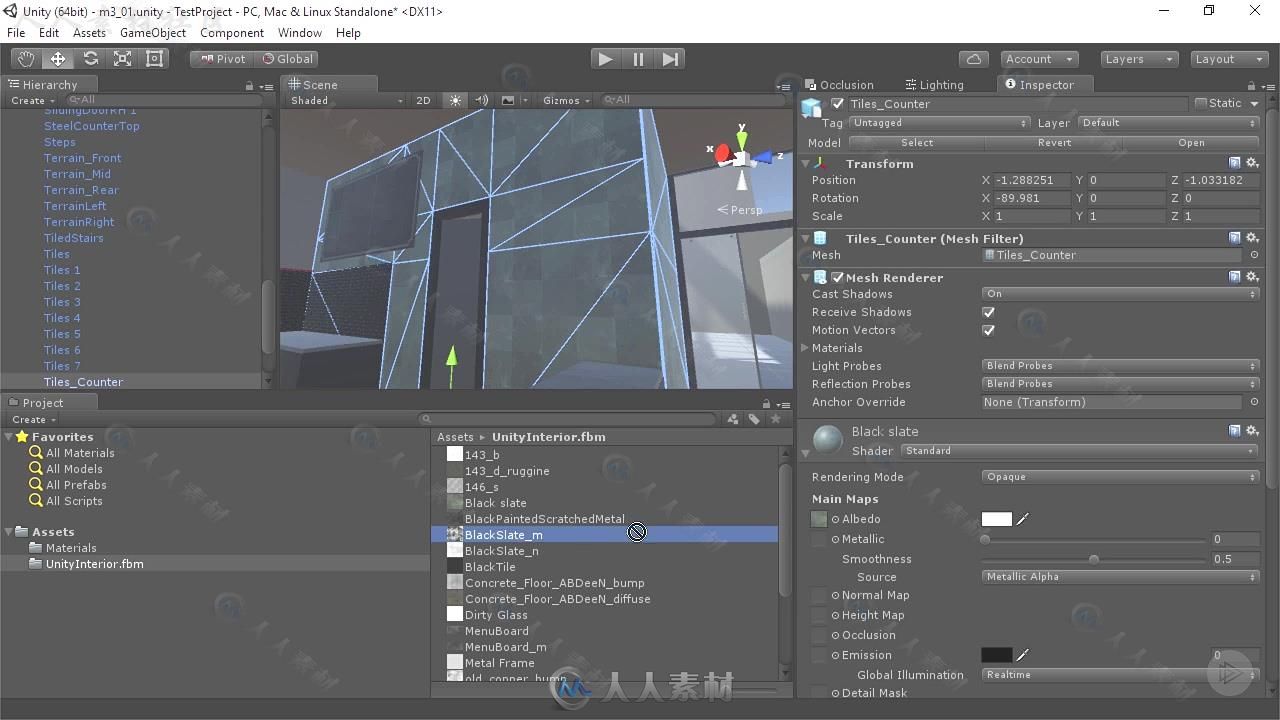Open the Window menu
This screenshot has height=720, width=1280.
click(300, 33)
